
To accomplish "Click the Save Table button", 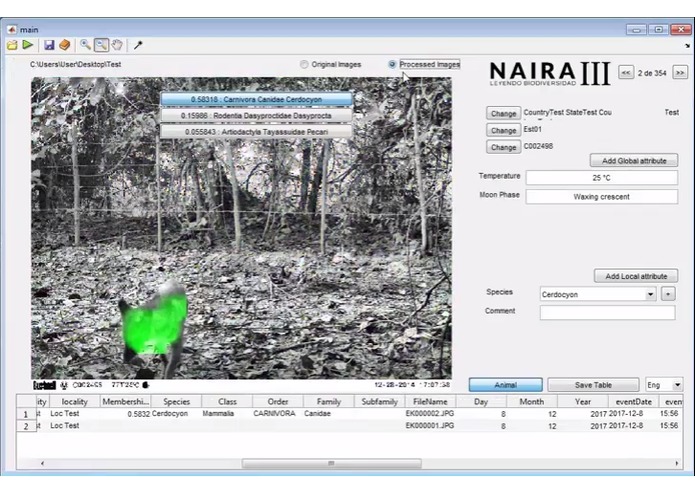I will pyautogui.click(x=593, y=385).
